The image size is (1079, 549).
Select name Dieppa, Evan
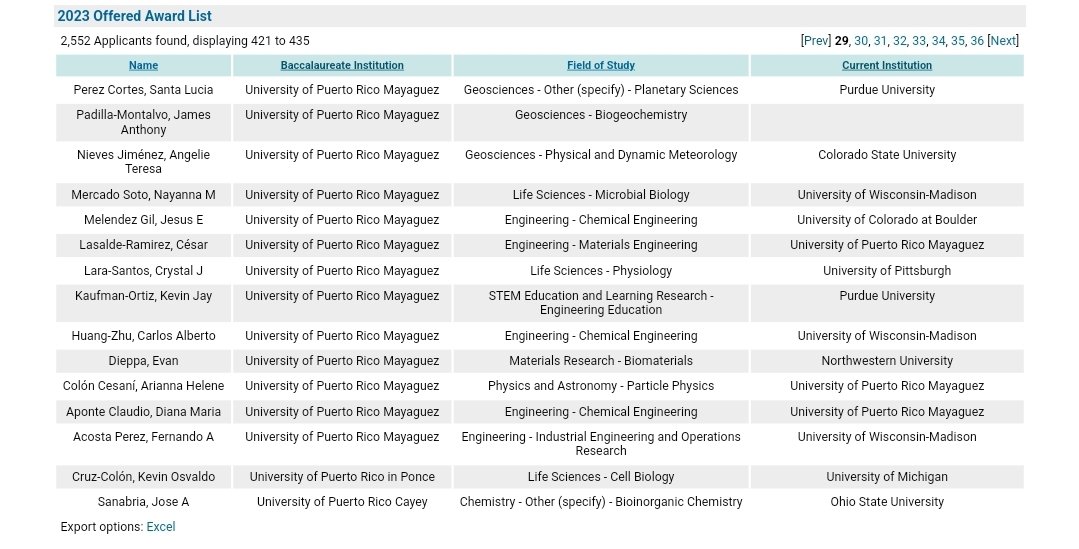tap(143, 361)
